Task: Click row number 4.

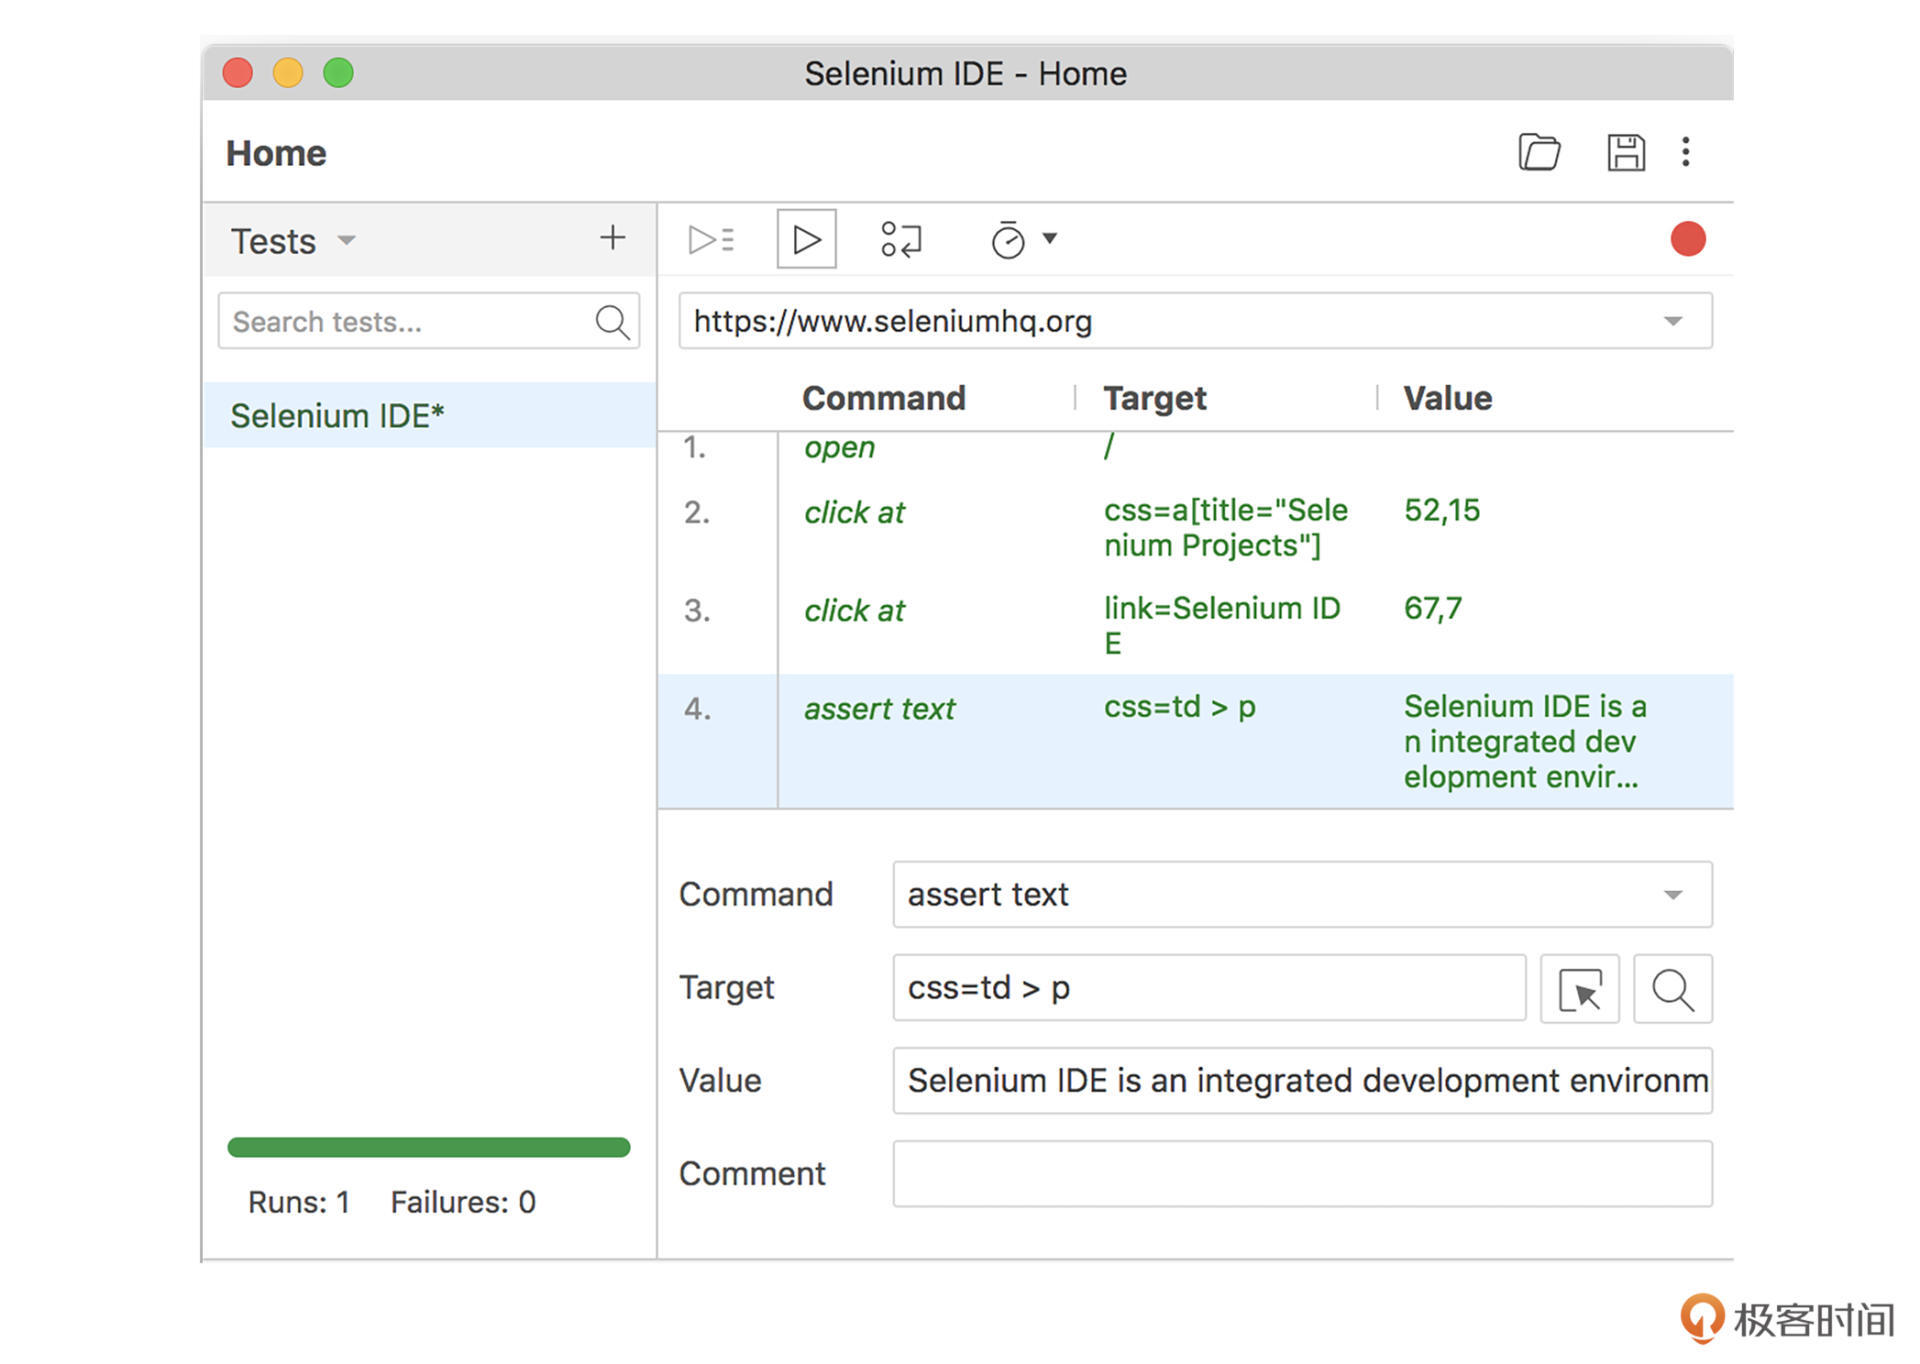Action: click(697, 708)
